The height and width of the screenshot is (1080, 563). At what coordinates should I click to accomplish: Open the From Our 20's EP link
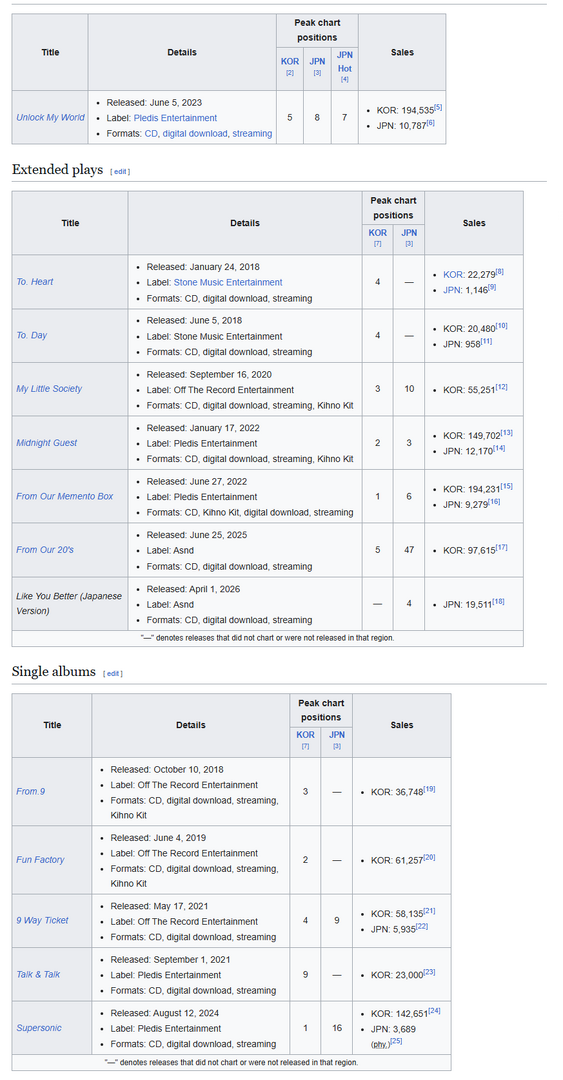[45, 550]
